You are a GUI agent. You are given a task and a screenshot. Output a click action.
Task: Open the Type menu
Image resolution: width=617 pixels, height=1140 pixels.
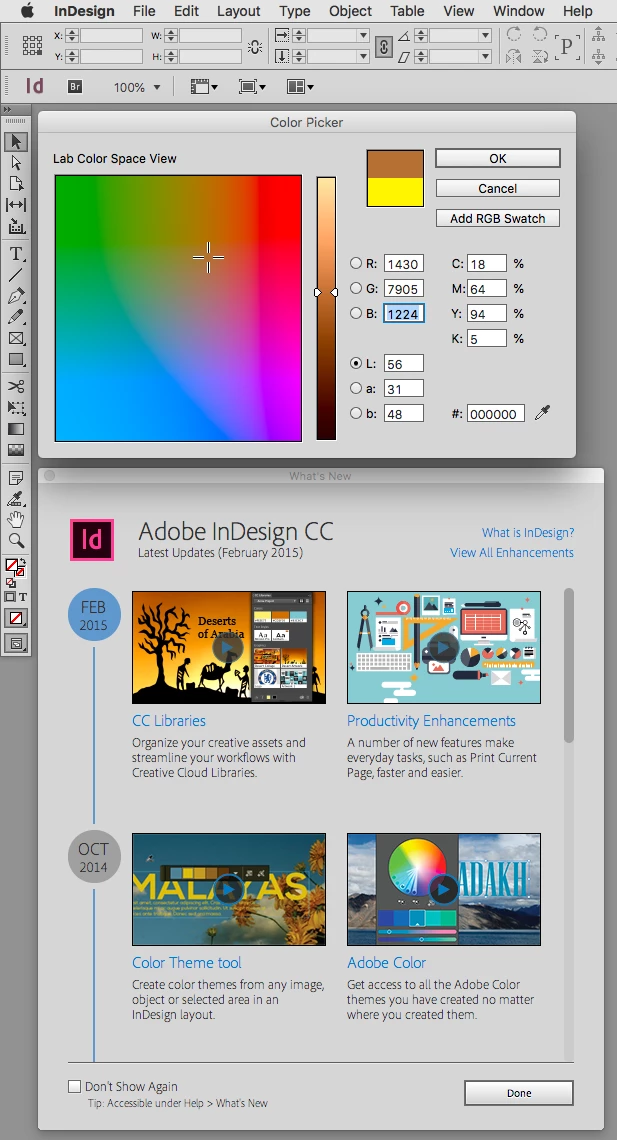point(294,11)
